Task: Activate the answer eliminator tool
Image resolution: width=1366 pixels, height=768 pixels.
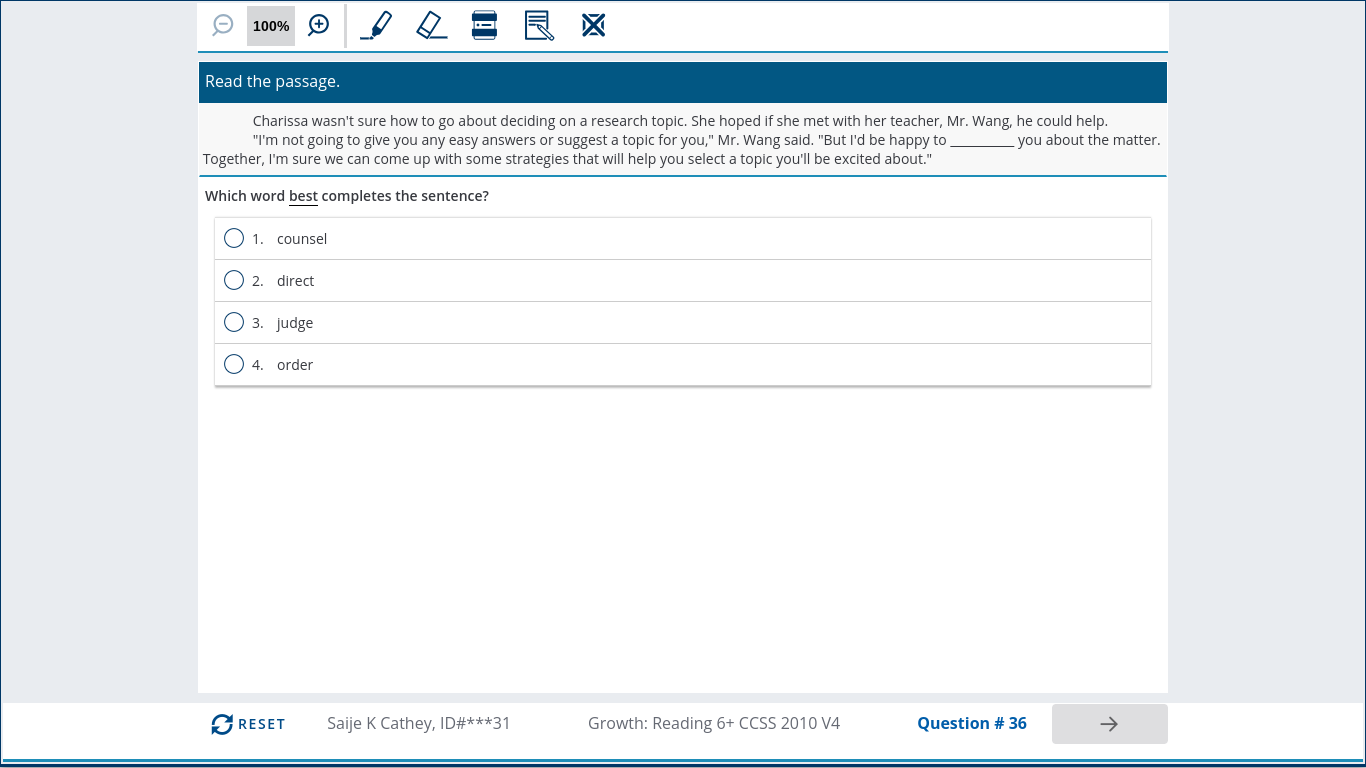Action: 594,25
